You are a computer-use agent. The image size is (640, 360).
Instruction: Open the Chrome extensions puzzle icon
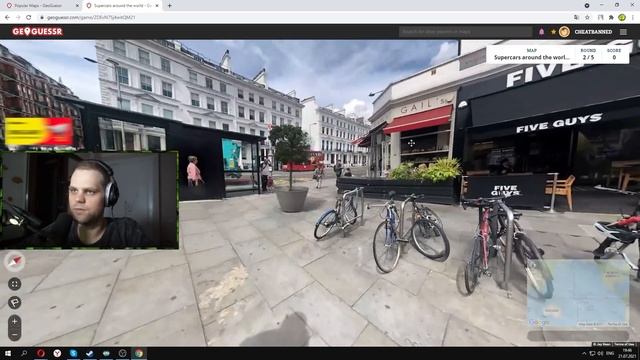[x=611, y=18]
